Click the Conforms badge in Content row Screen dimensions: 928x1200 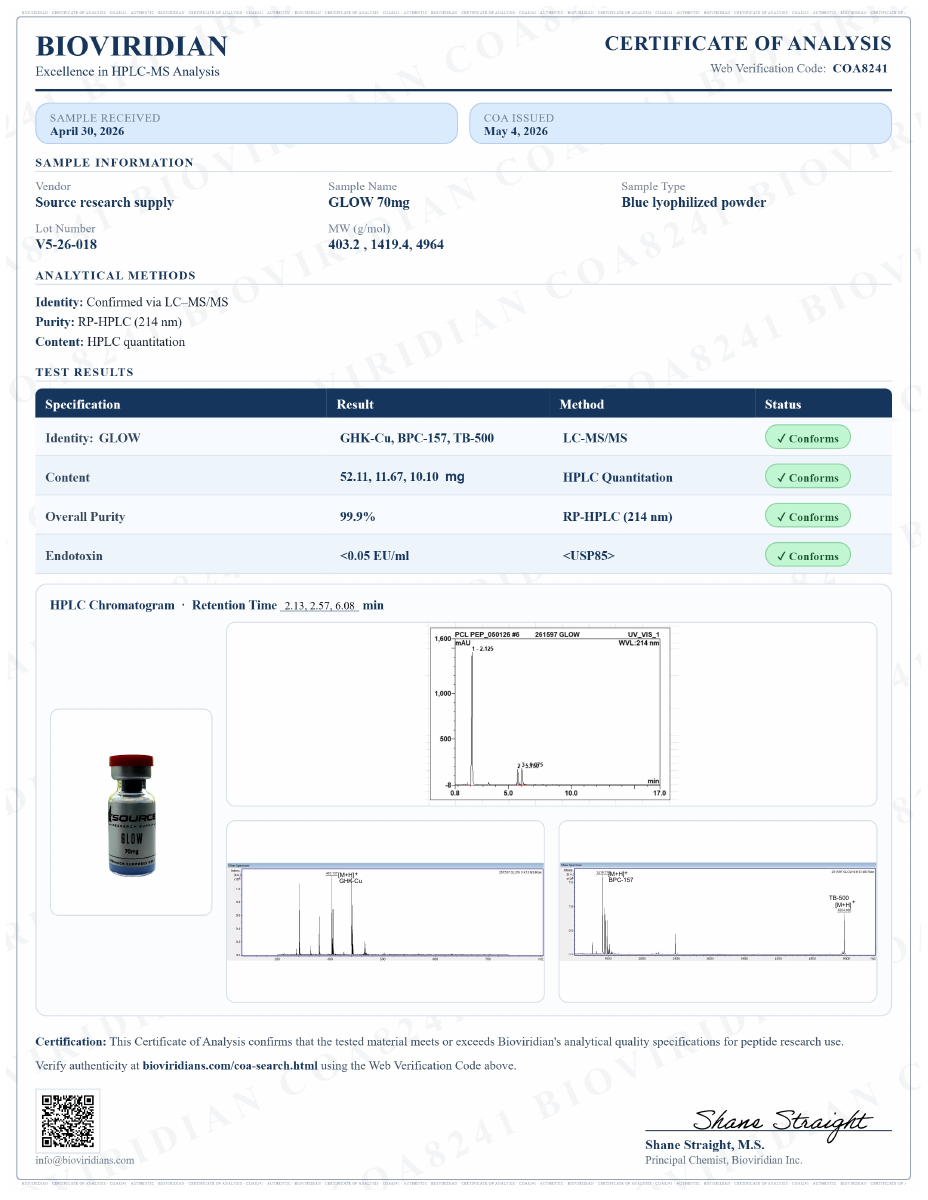[x=808, y=477]
